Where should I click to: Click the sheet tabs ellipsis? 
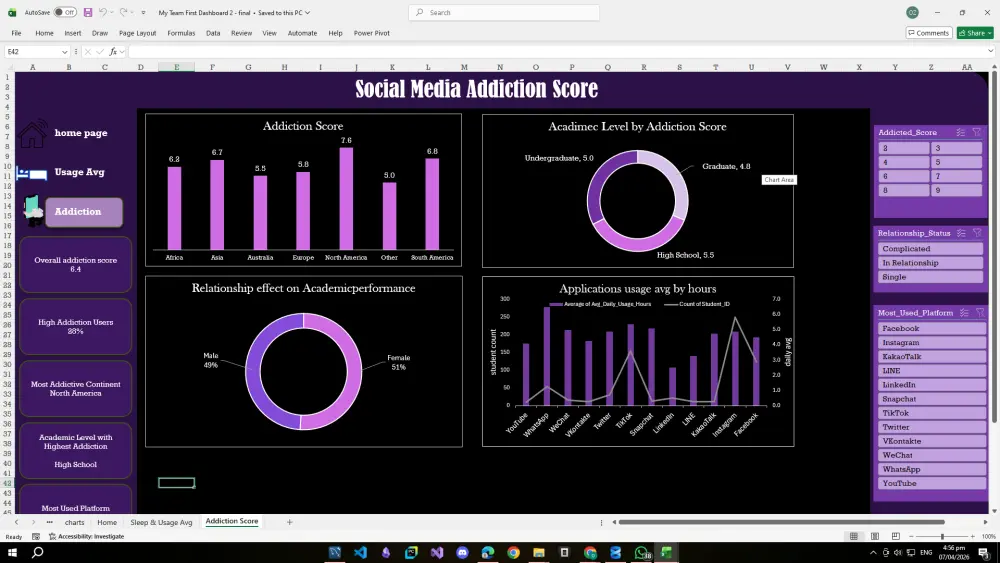click(49, 522)
